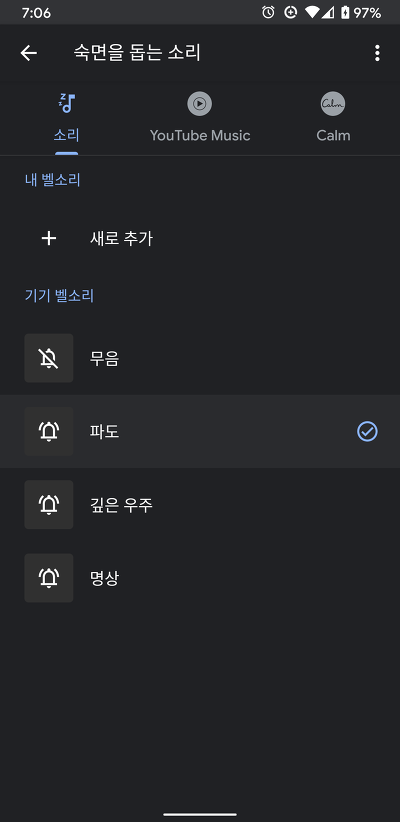Tap the back arrow icon
Image resolution: width=400 pixels, height=822 pixels.
click(28, 53)
